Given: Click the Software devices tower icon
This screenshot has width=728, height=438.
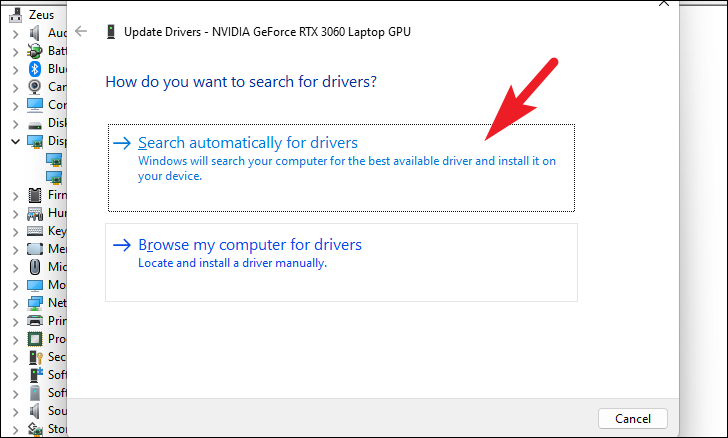Looking at the screenshot, I should point(35,393).
